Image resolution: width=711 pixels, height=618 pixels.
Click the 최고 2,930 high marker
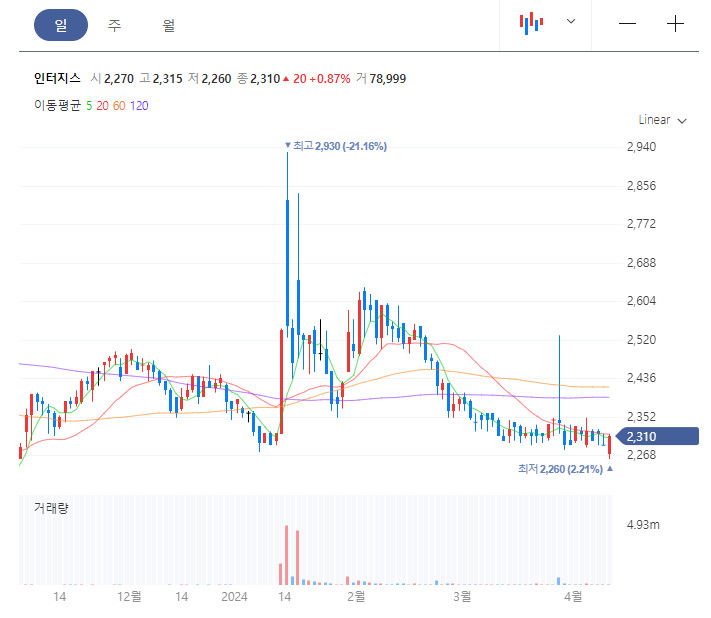[x=336, y=146]
